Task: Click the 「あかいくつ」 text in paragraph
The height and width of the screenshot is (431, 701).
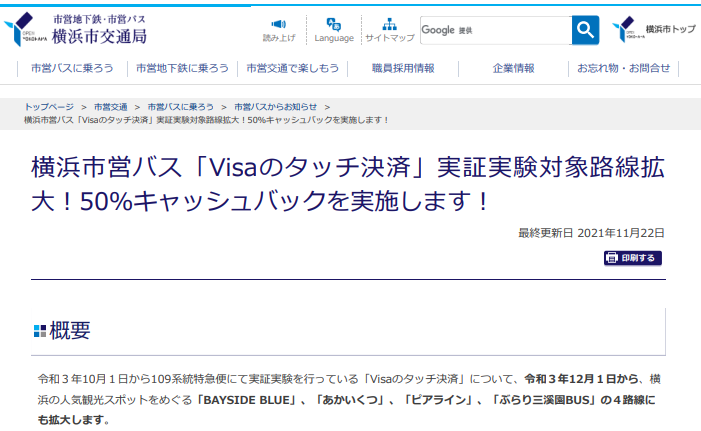Action: click(x=350, y=400)
